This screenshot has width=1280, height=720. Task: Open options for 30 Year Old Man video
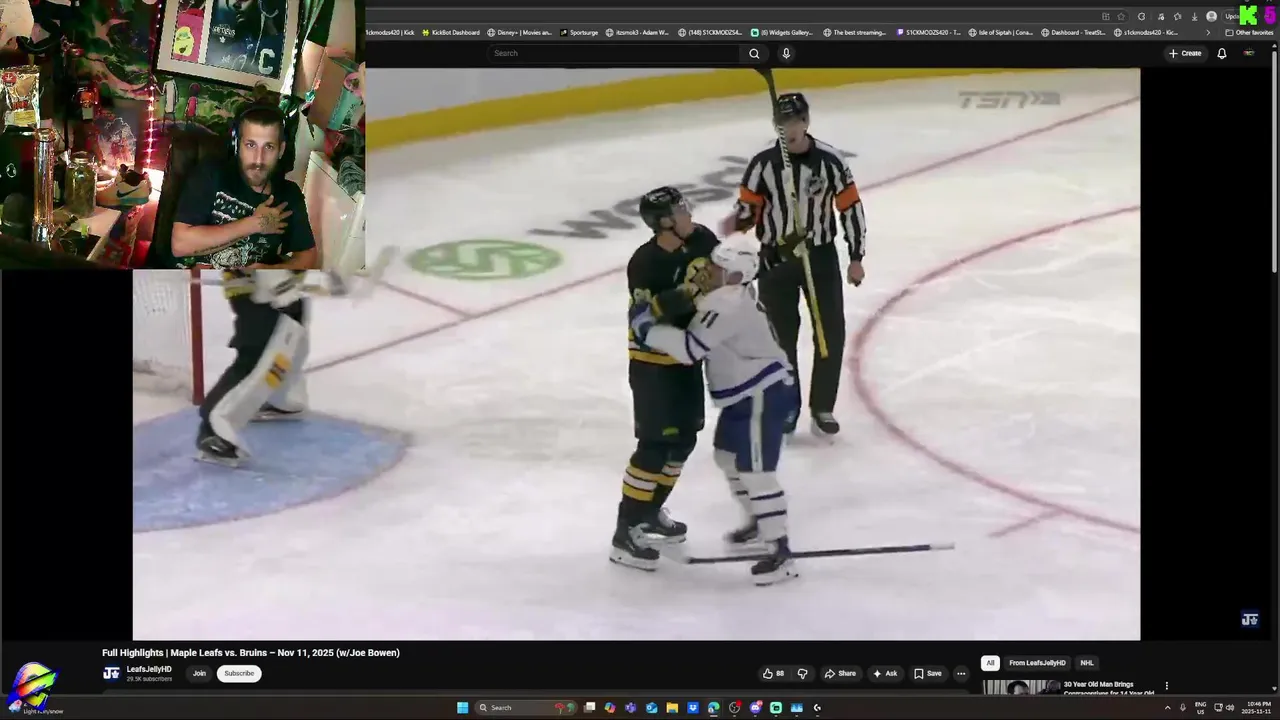point(1166,686)
